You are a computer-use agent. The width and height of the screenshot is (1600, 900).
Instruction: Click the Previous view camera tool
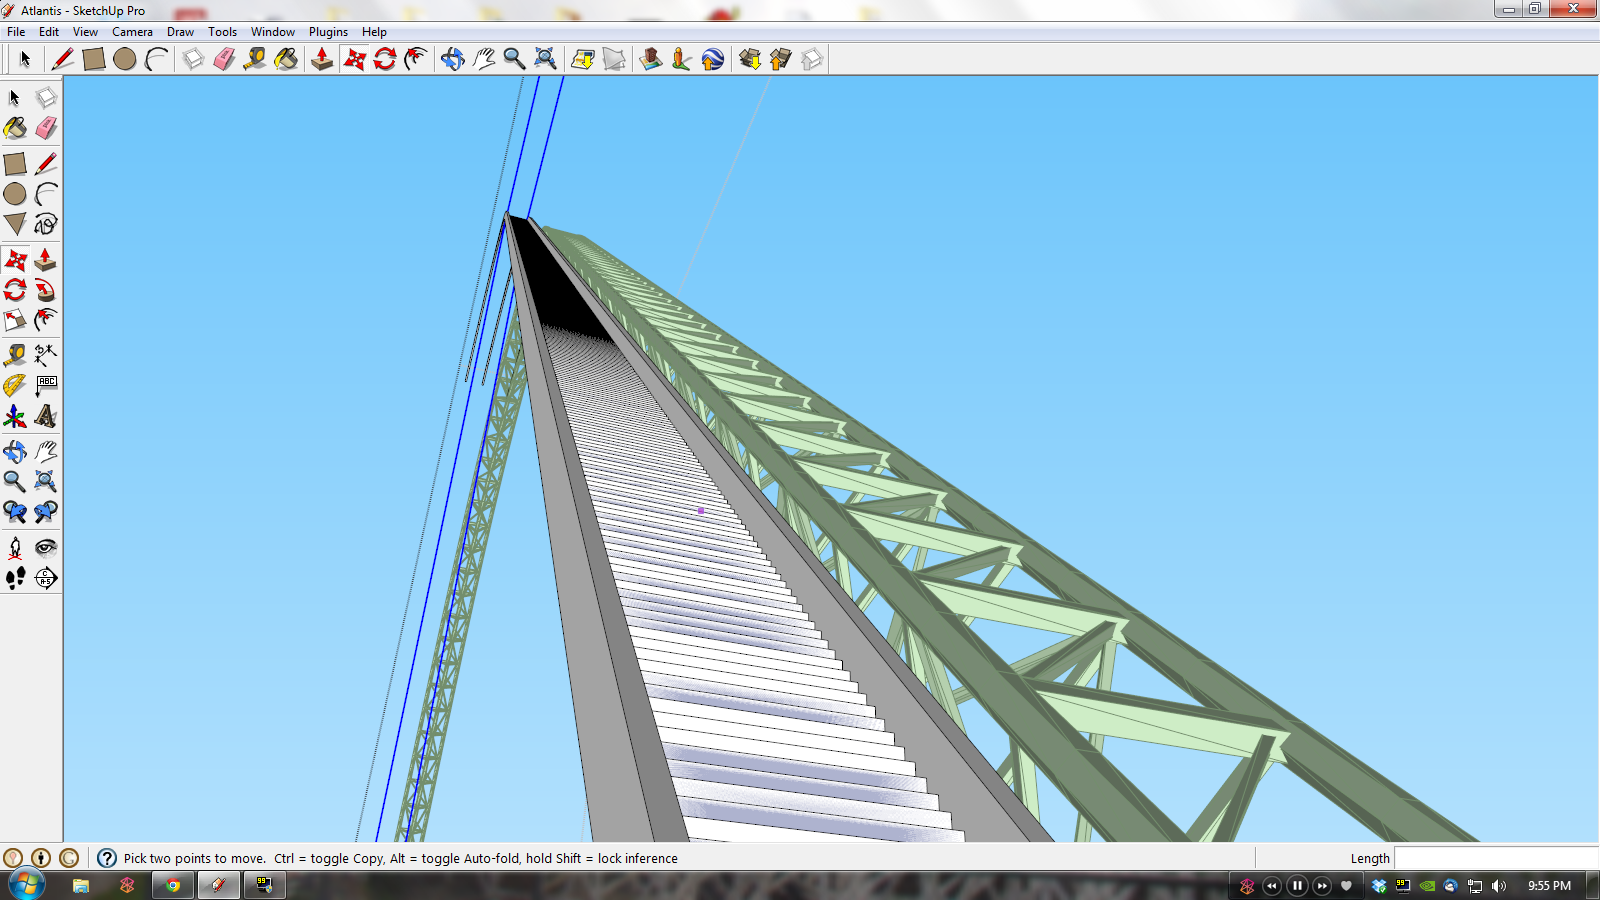15,512
